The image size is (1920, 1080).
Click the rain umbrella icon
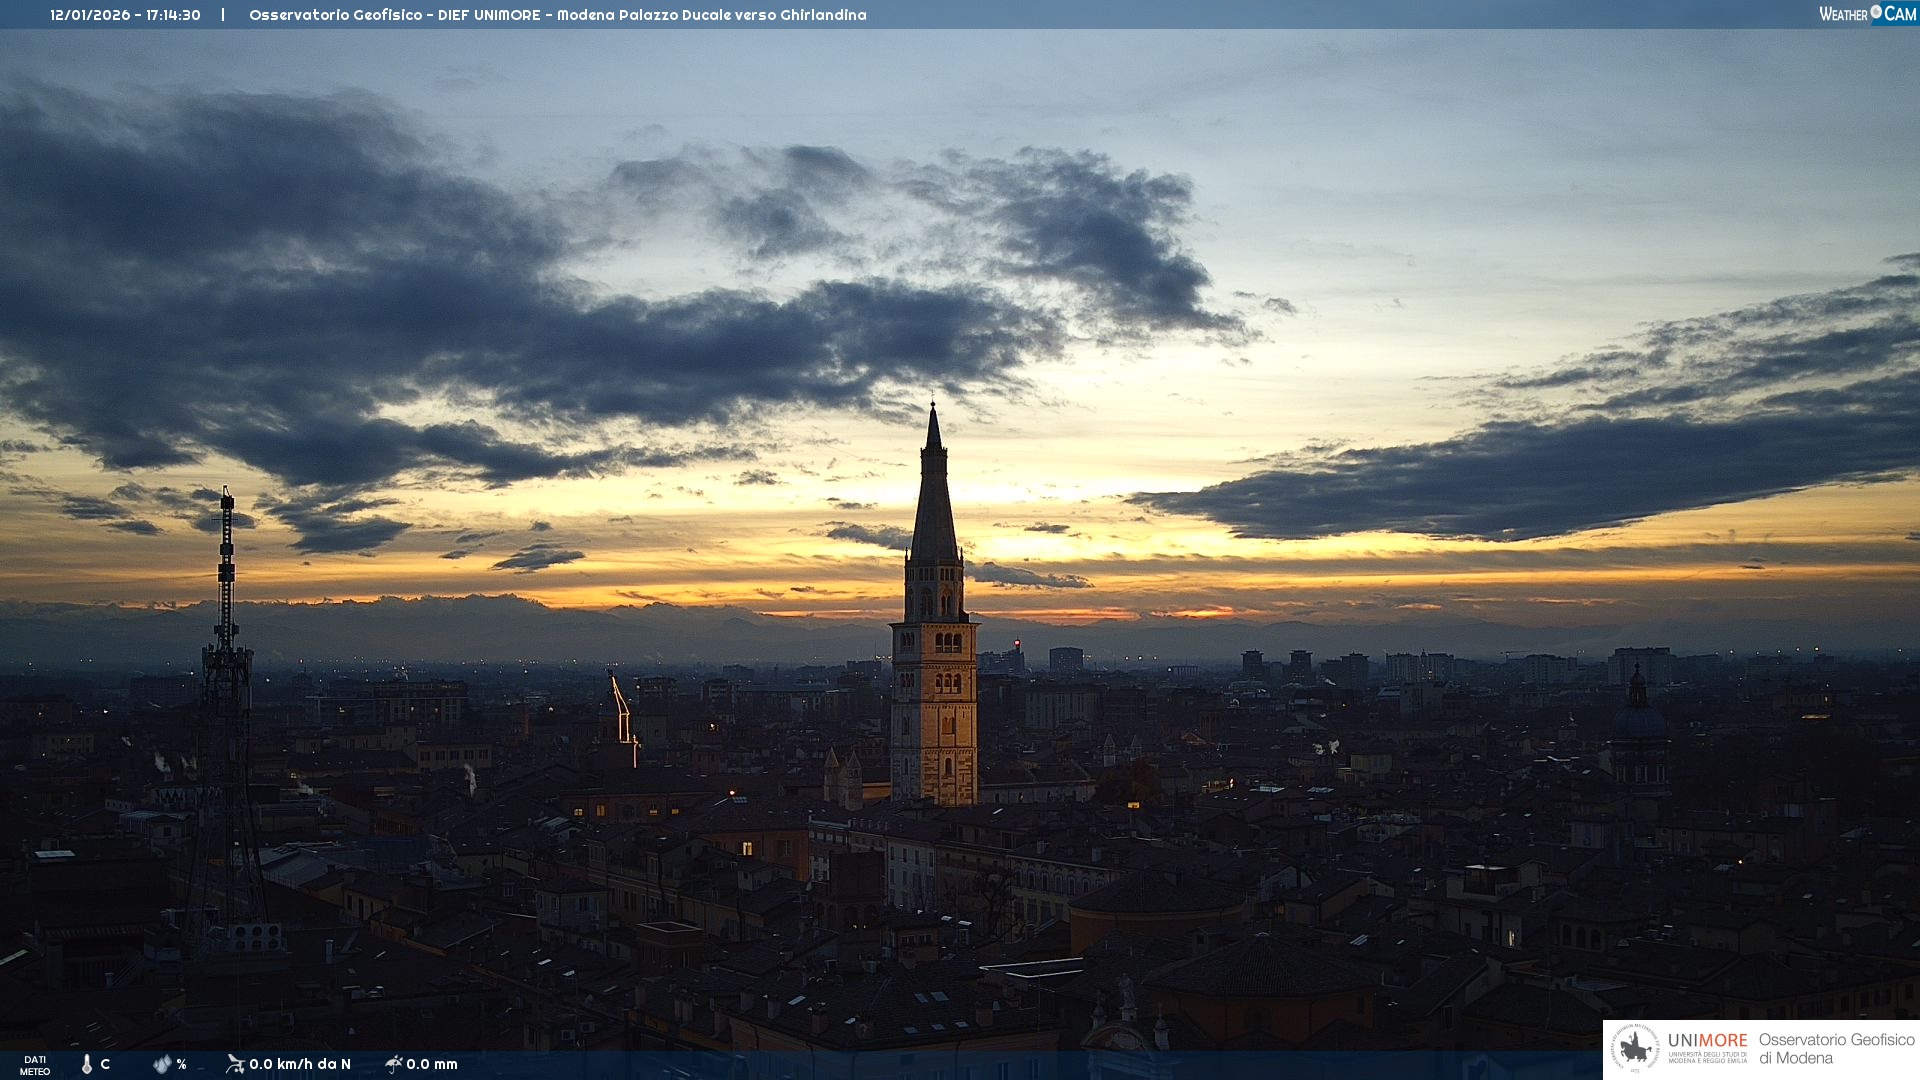(393, 1064)
